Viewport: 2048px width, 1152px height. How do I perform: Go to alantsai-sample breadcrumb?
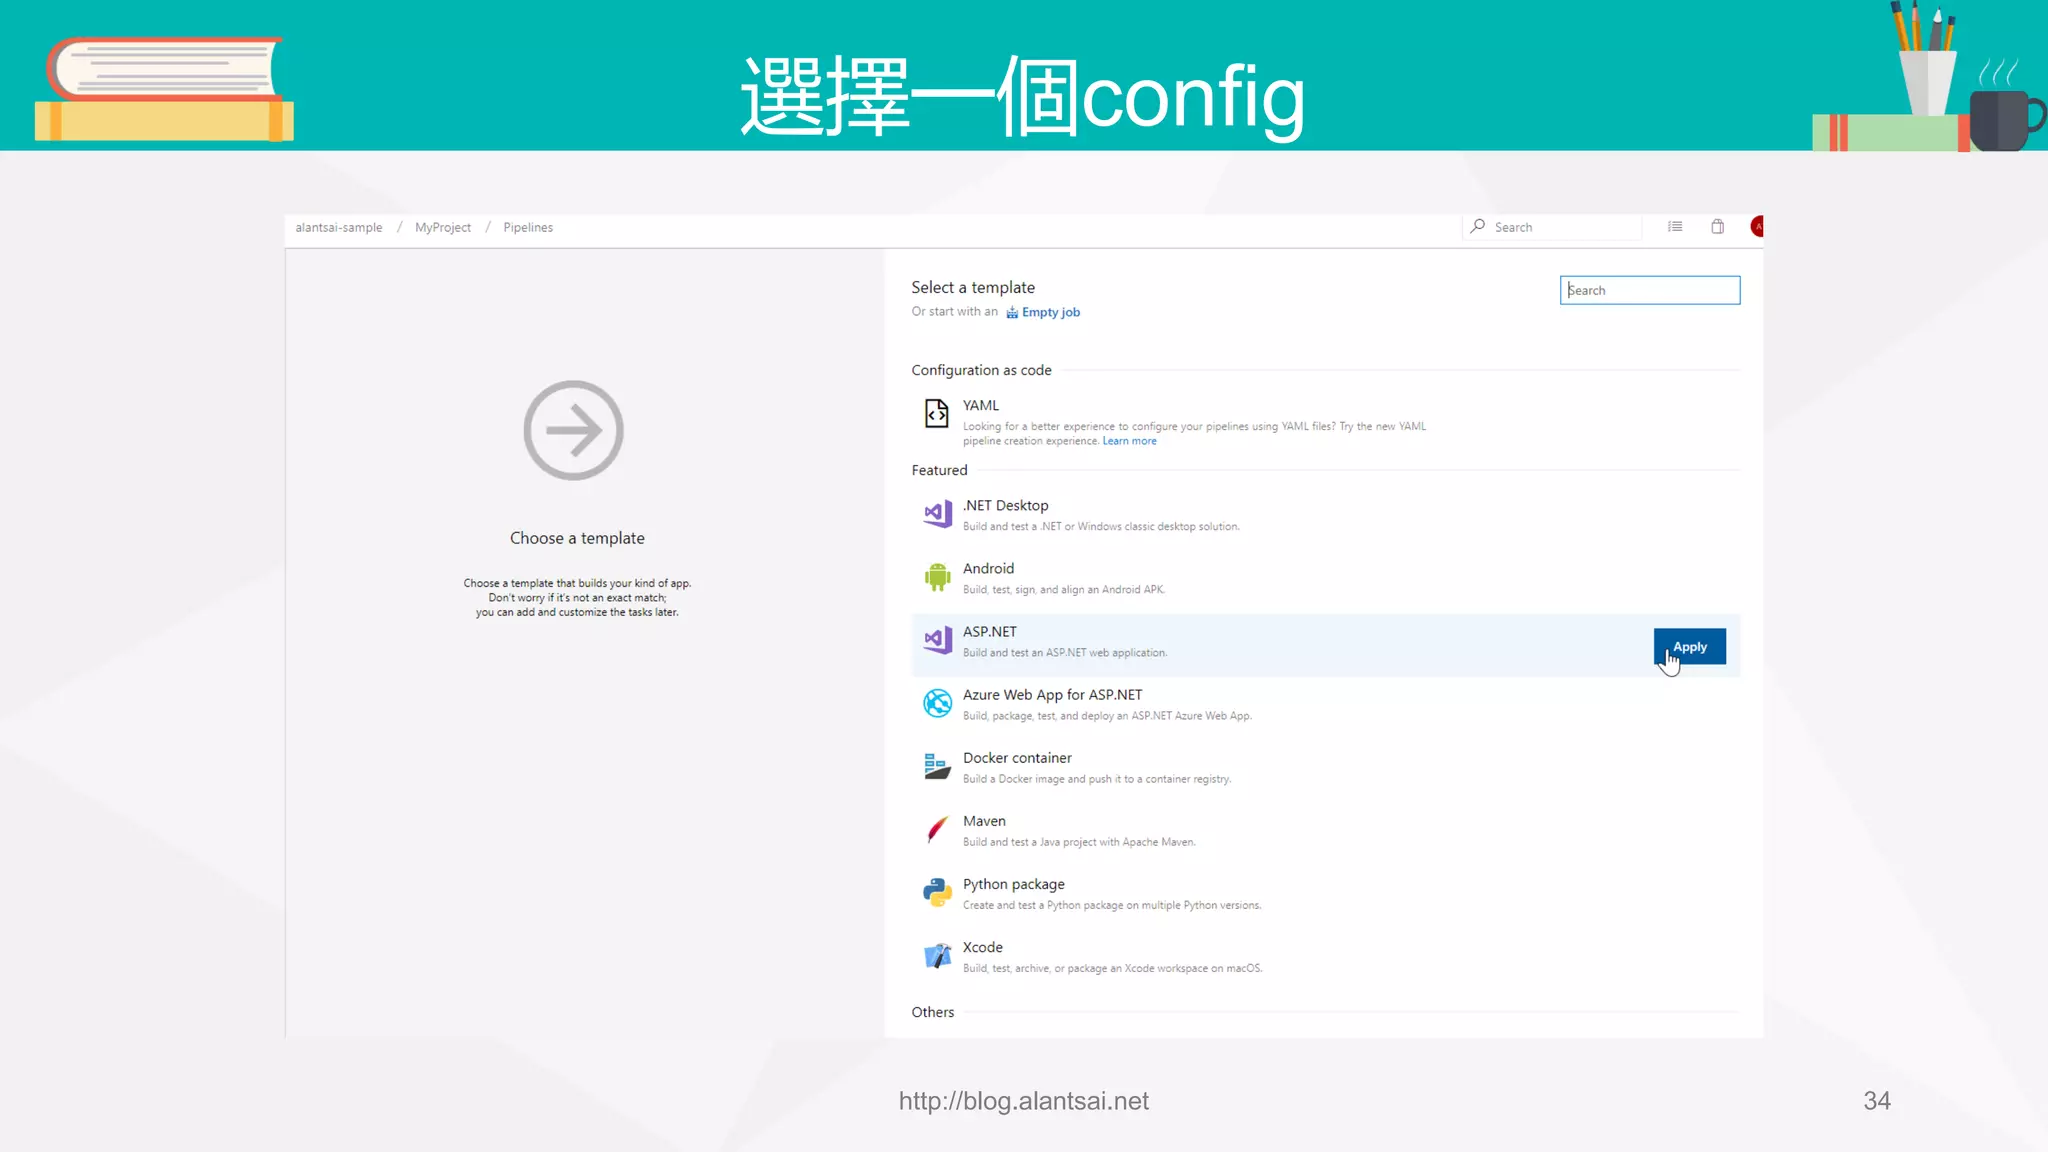338,227
